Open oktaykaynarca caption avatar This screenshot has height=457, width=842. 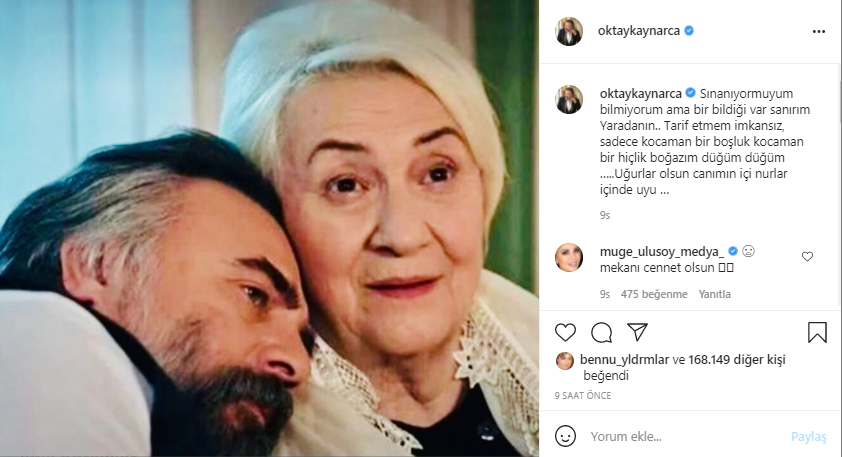pyautogui.click(x=569, y=99)
